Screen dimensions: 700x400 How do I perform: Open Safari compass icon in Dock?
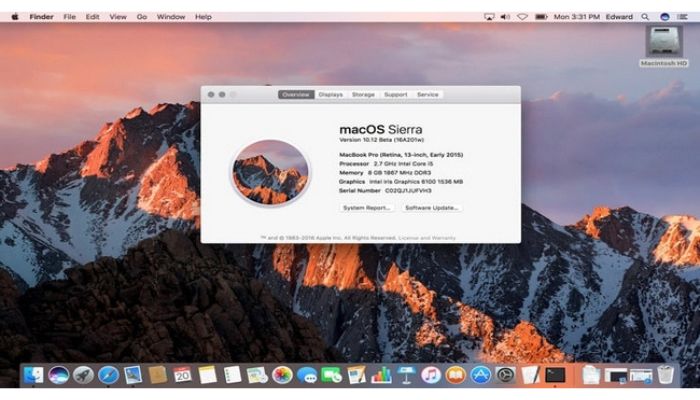108,375
